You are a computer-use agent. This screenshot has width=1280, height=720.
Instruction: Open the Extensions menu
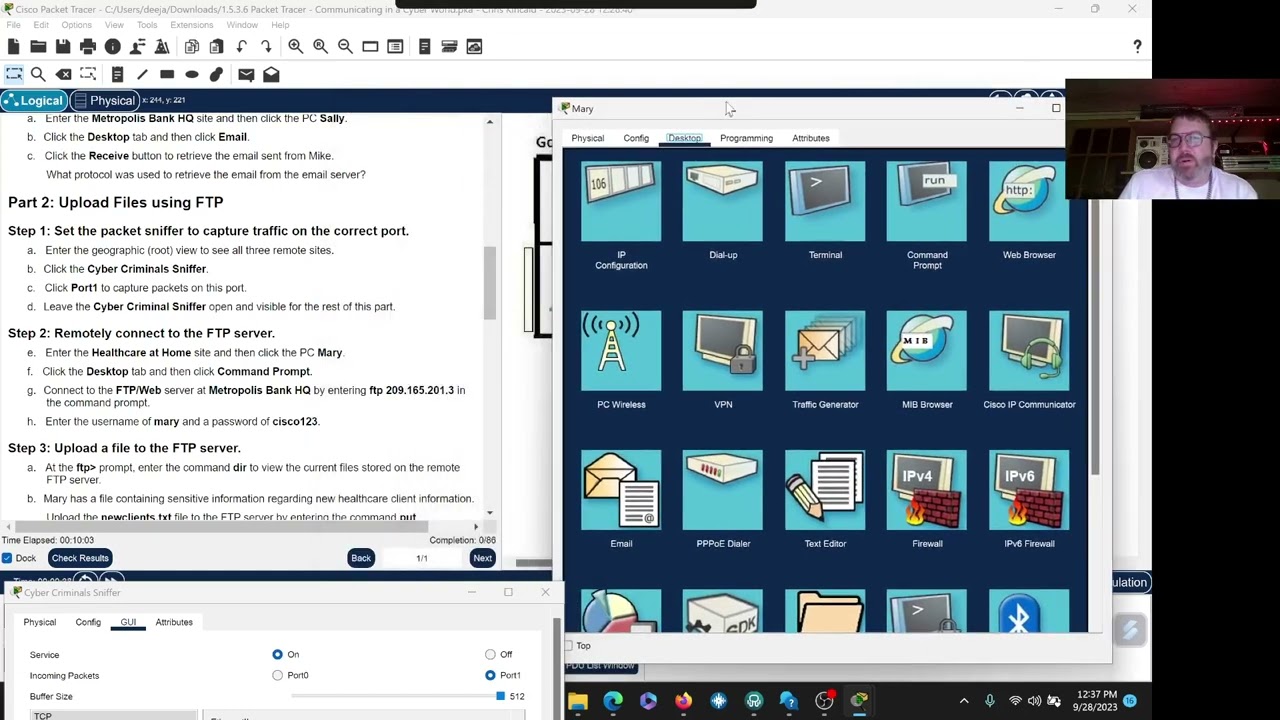(191, 25)
